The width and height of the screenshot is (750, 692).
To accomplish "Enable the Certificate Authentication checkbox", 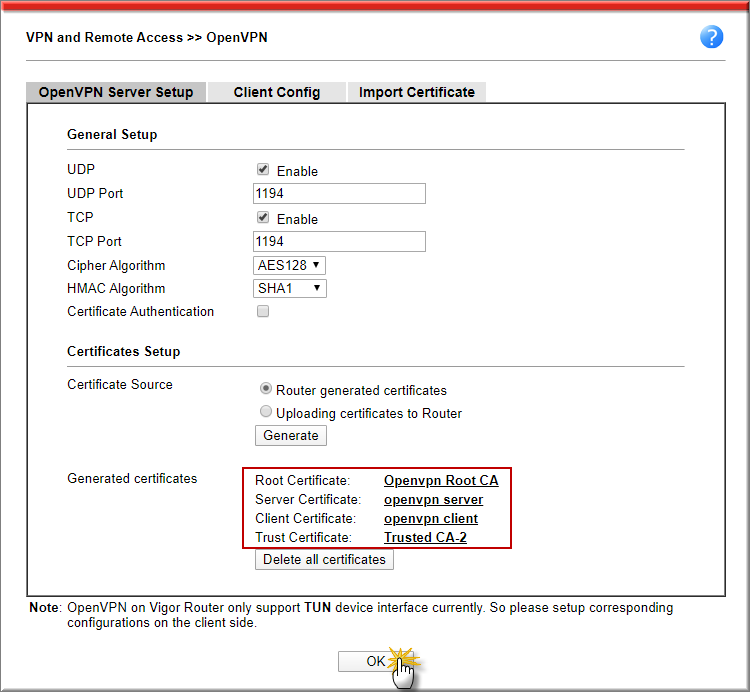I will 263,311.
